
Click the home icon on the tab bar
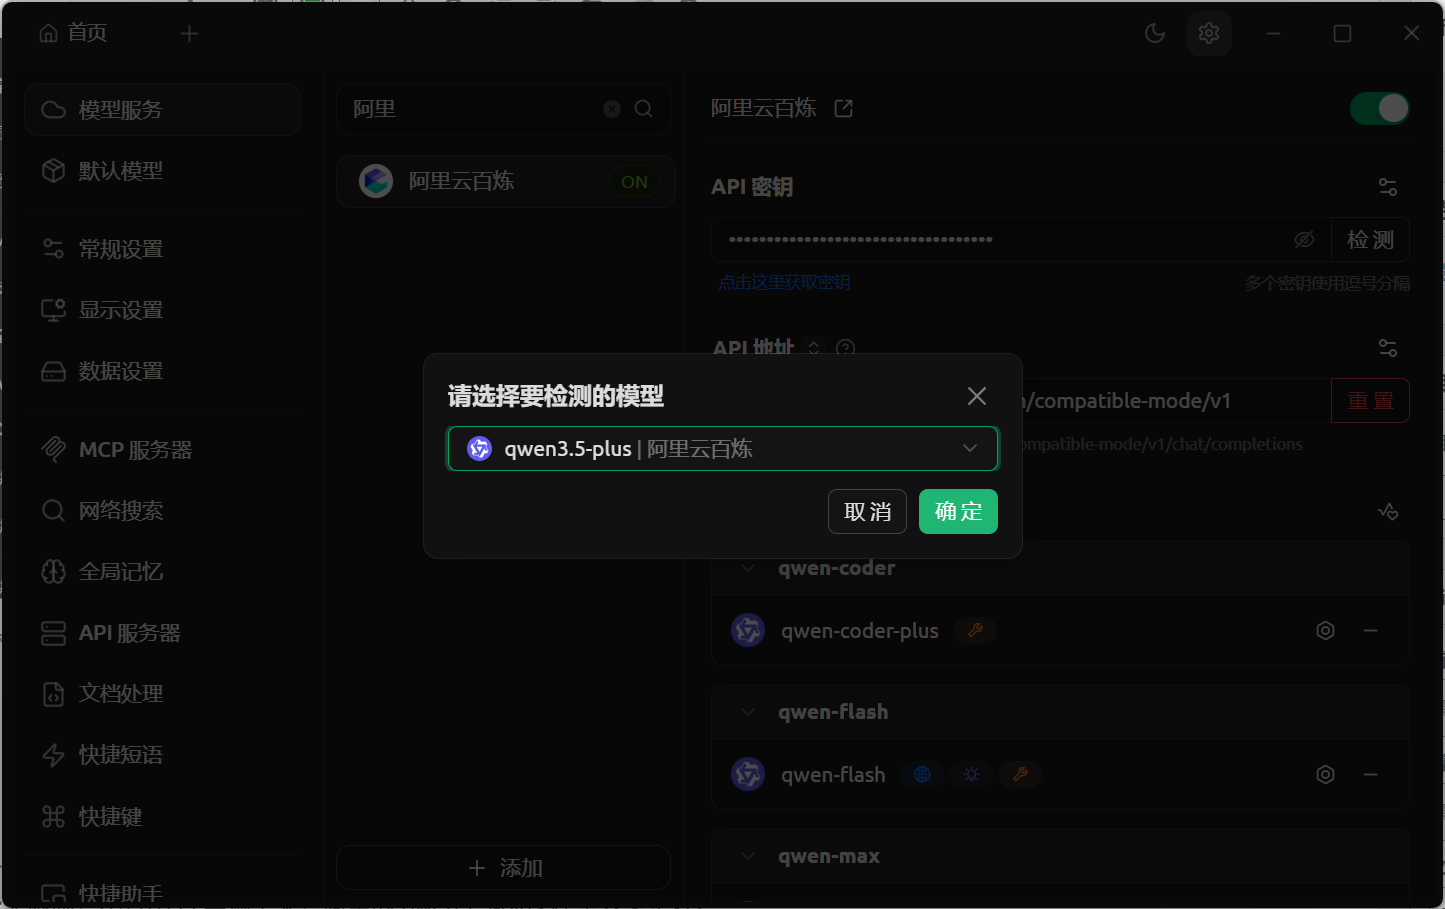[47, 32]
